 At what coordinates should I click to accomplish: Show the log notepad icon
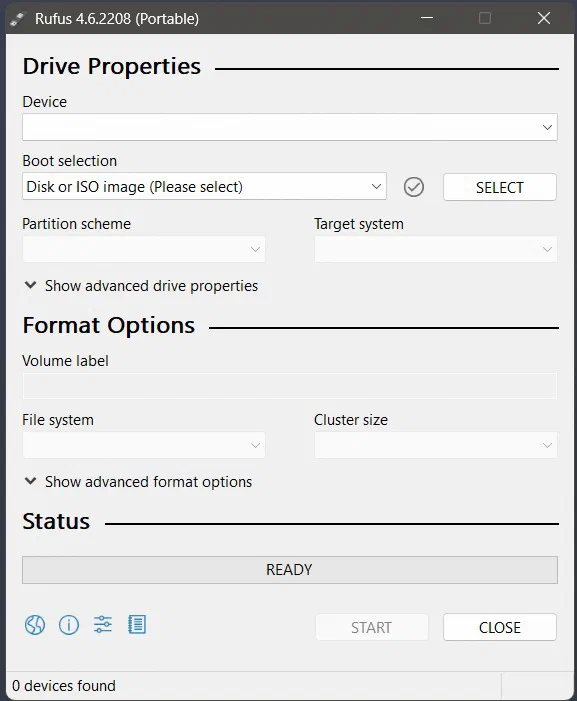(137, 625)
